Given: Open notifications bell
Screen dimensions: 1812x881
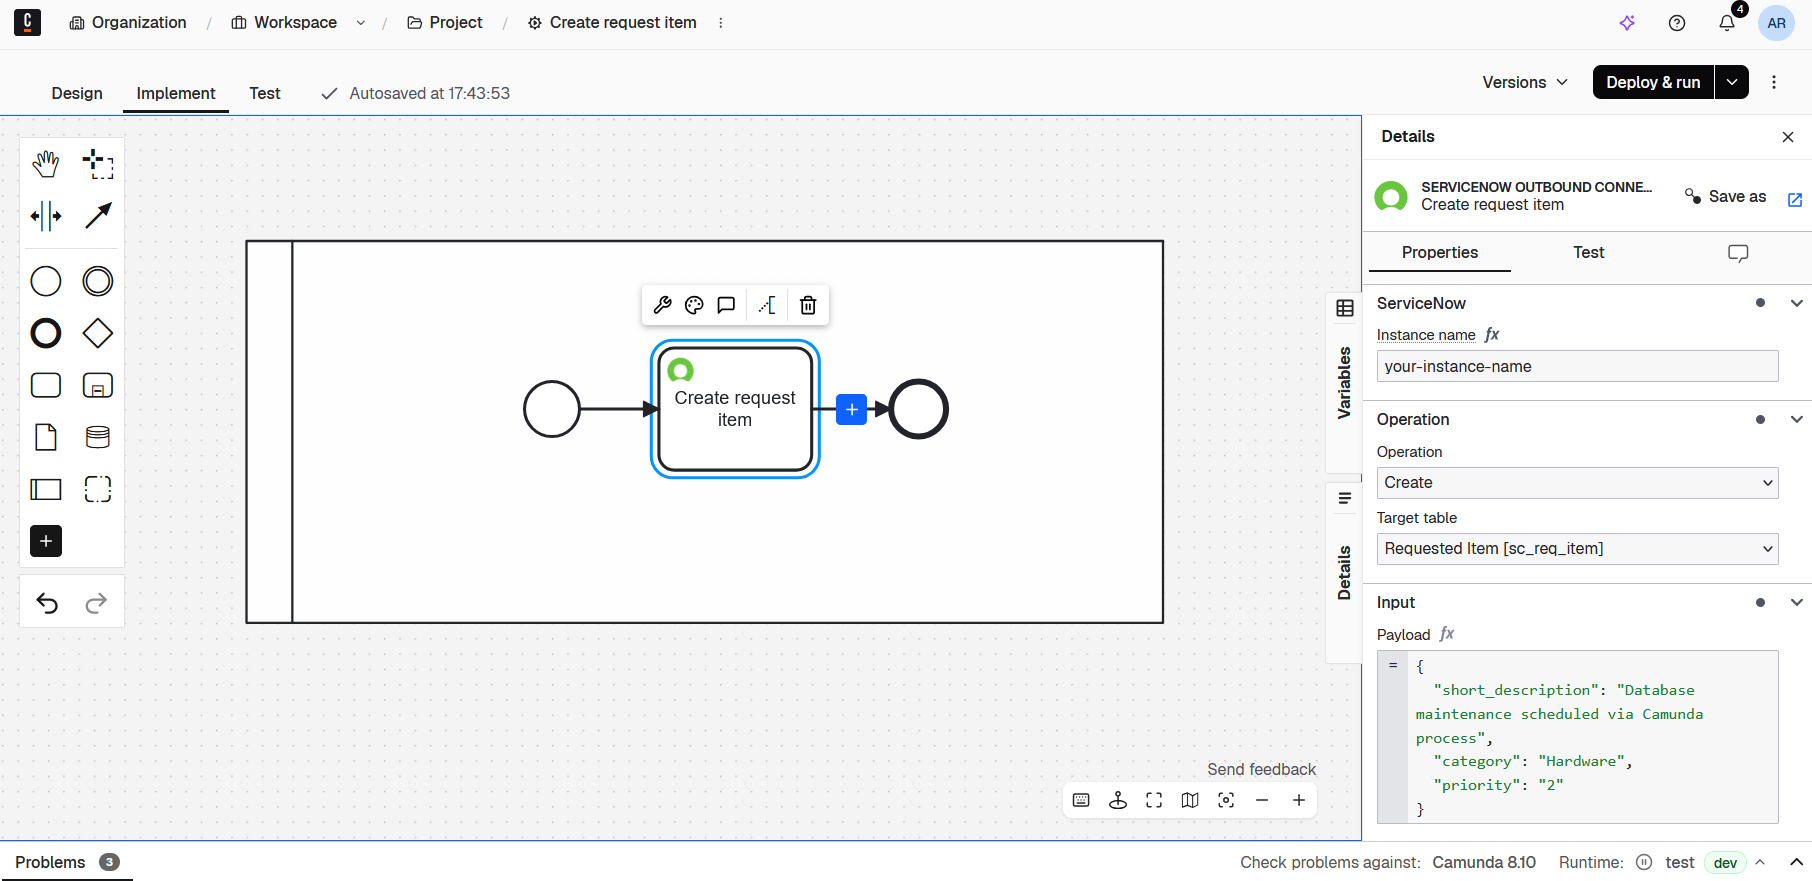Looking at the screenshot, I should [x=1727, y=23].
